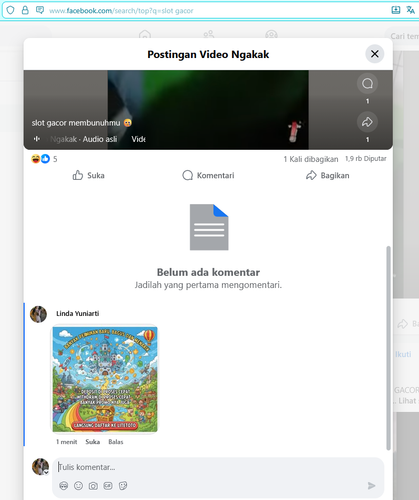The width and height of the screenshot is (419, 500).
Task: Open the shield tracking protection icon
Action: [10, 10]
